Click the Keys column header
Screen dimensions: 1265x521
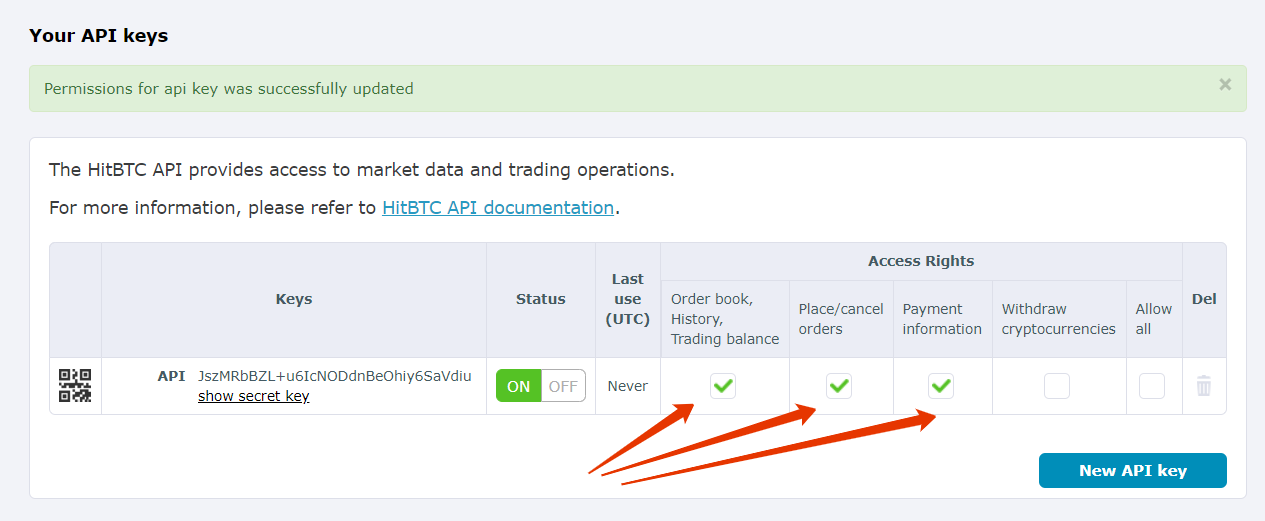[x=294, y=299]
